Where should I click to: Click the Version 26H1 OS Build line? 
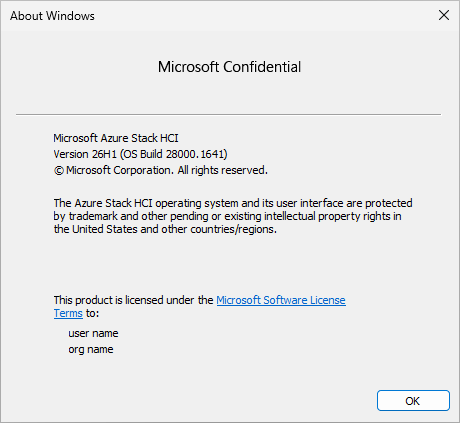(140, 154)
